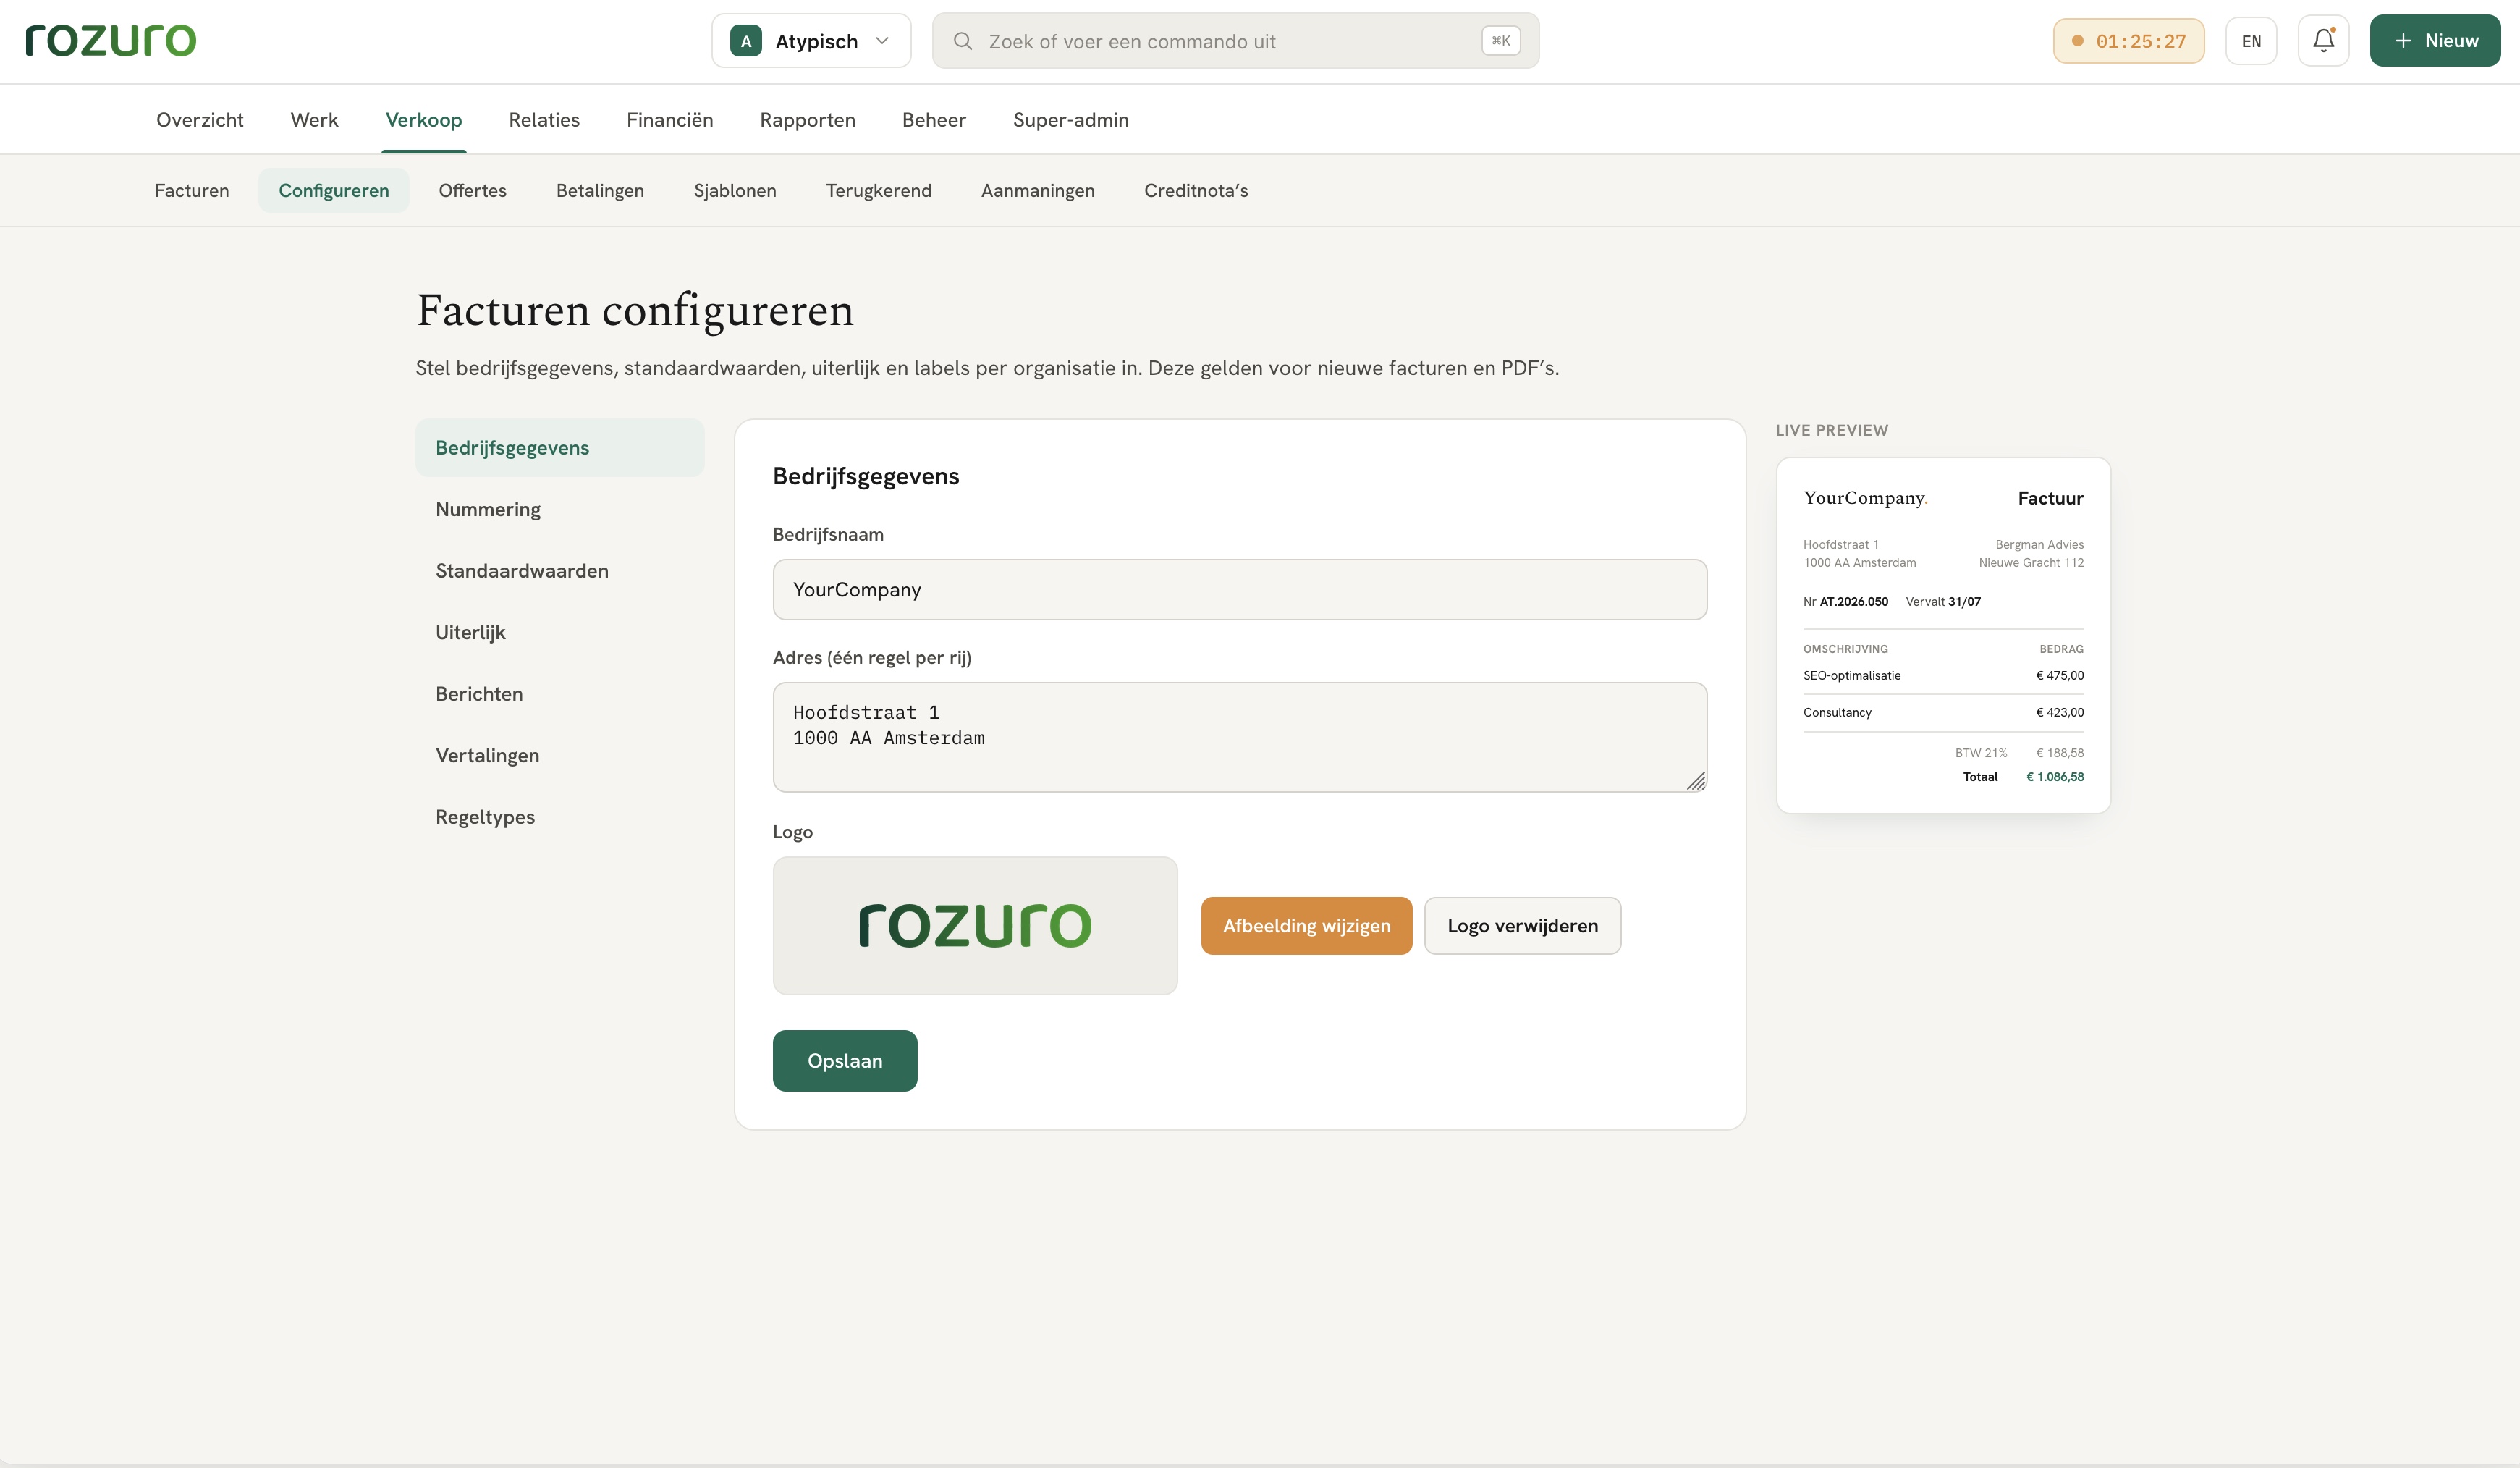This screenshot has width=2520, height=1468.
Task: Switch language with EN button
Action: tap(2251, 41)
